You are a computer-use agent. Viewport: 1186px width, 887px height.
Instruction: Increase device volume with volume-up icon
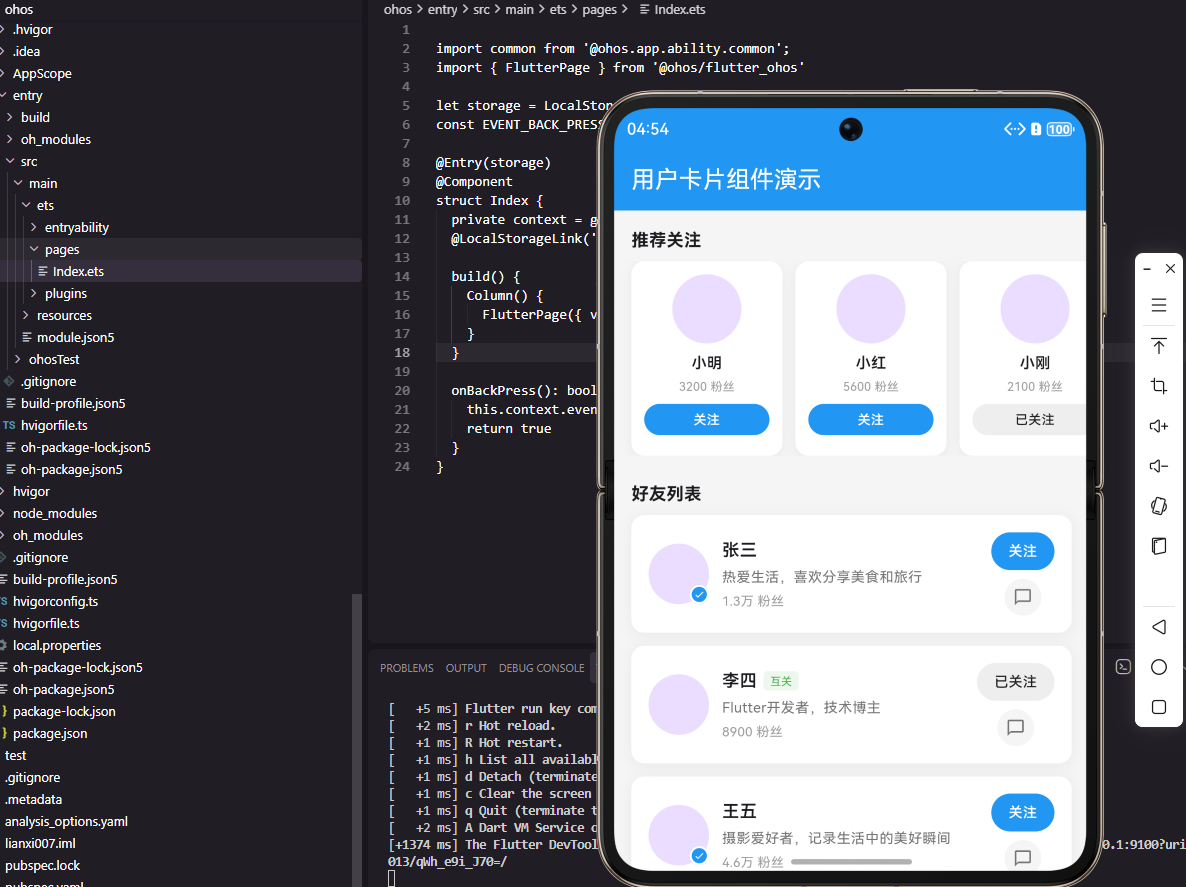click(1158, 425)
